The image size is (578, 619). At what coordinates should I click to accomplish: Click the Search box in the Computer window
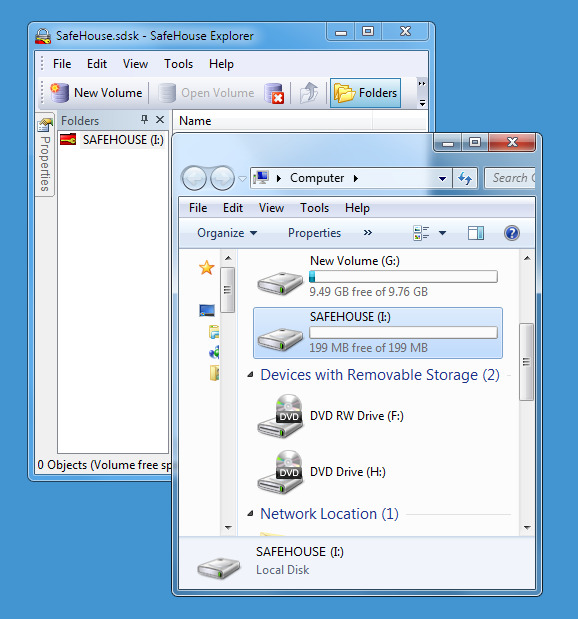point(510,178)
